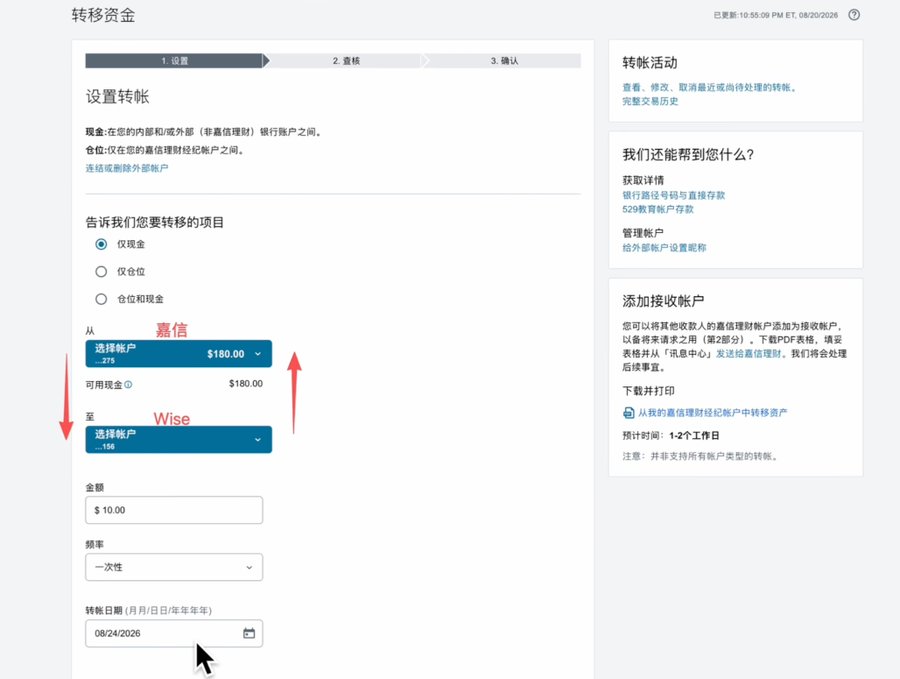Click the 已更新 timestamp text

pos(775,15)
